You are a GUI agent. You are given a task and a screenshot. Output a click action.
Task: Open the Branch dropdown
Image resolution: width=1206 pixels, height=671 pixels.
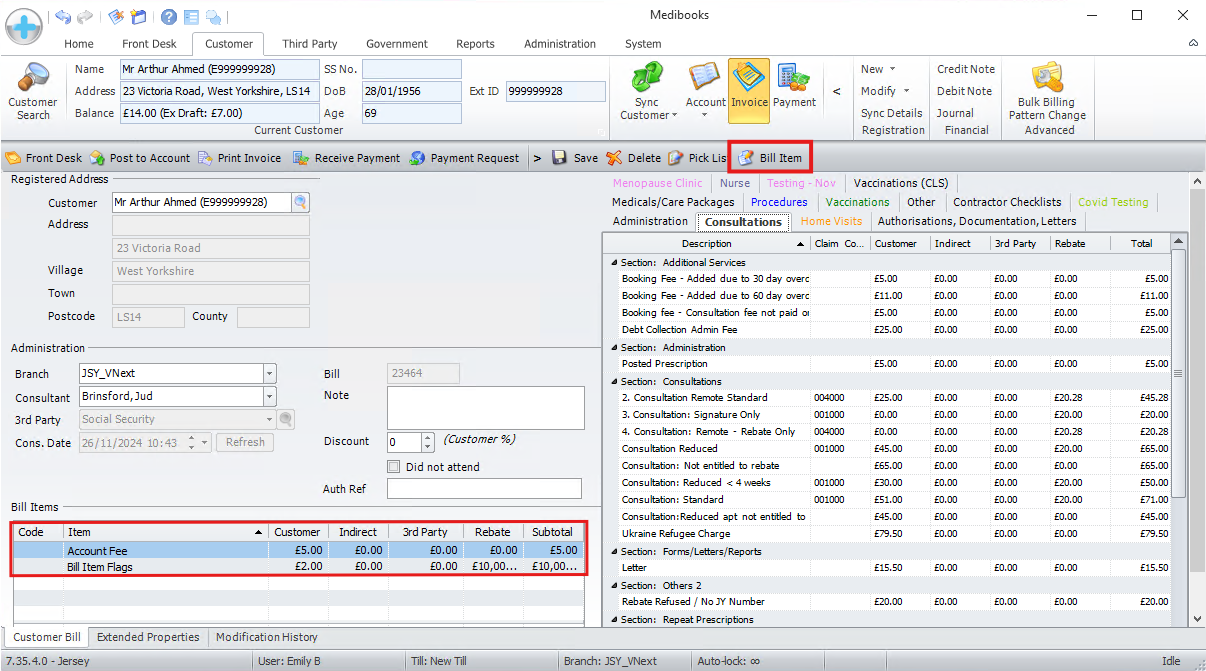coord(269,374)
